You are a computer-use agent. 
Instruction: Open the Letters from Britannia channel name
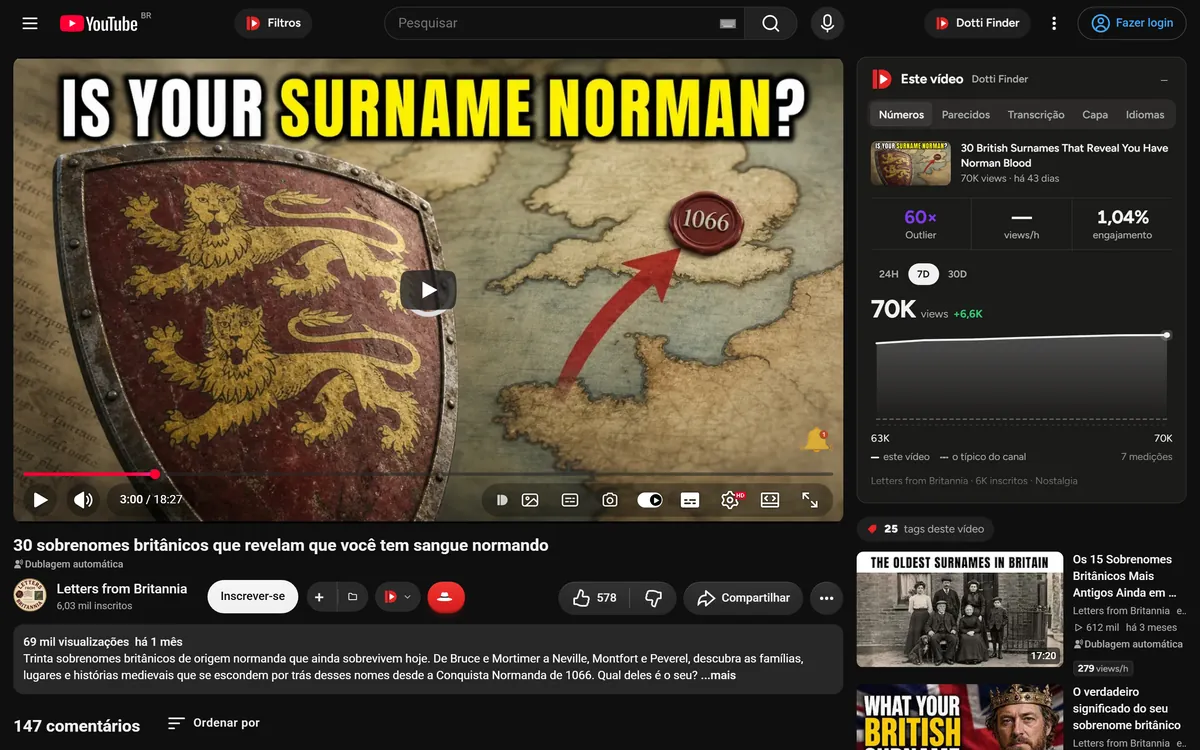coord(122,589)
